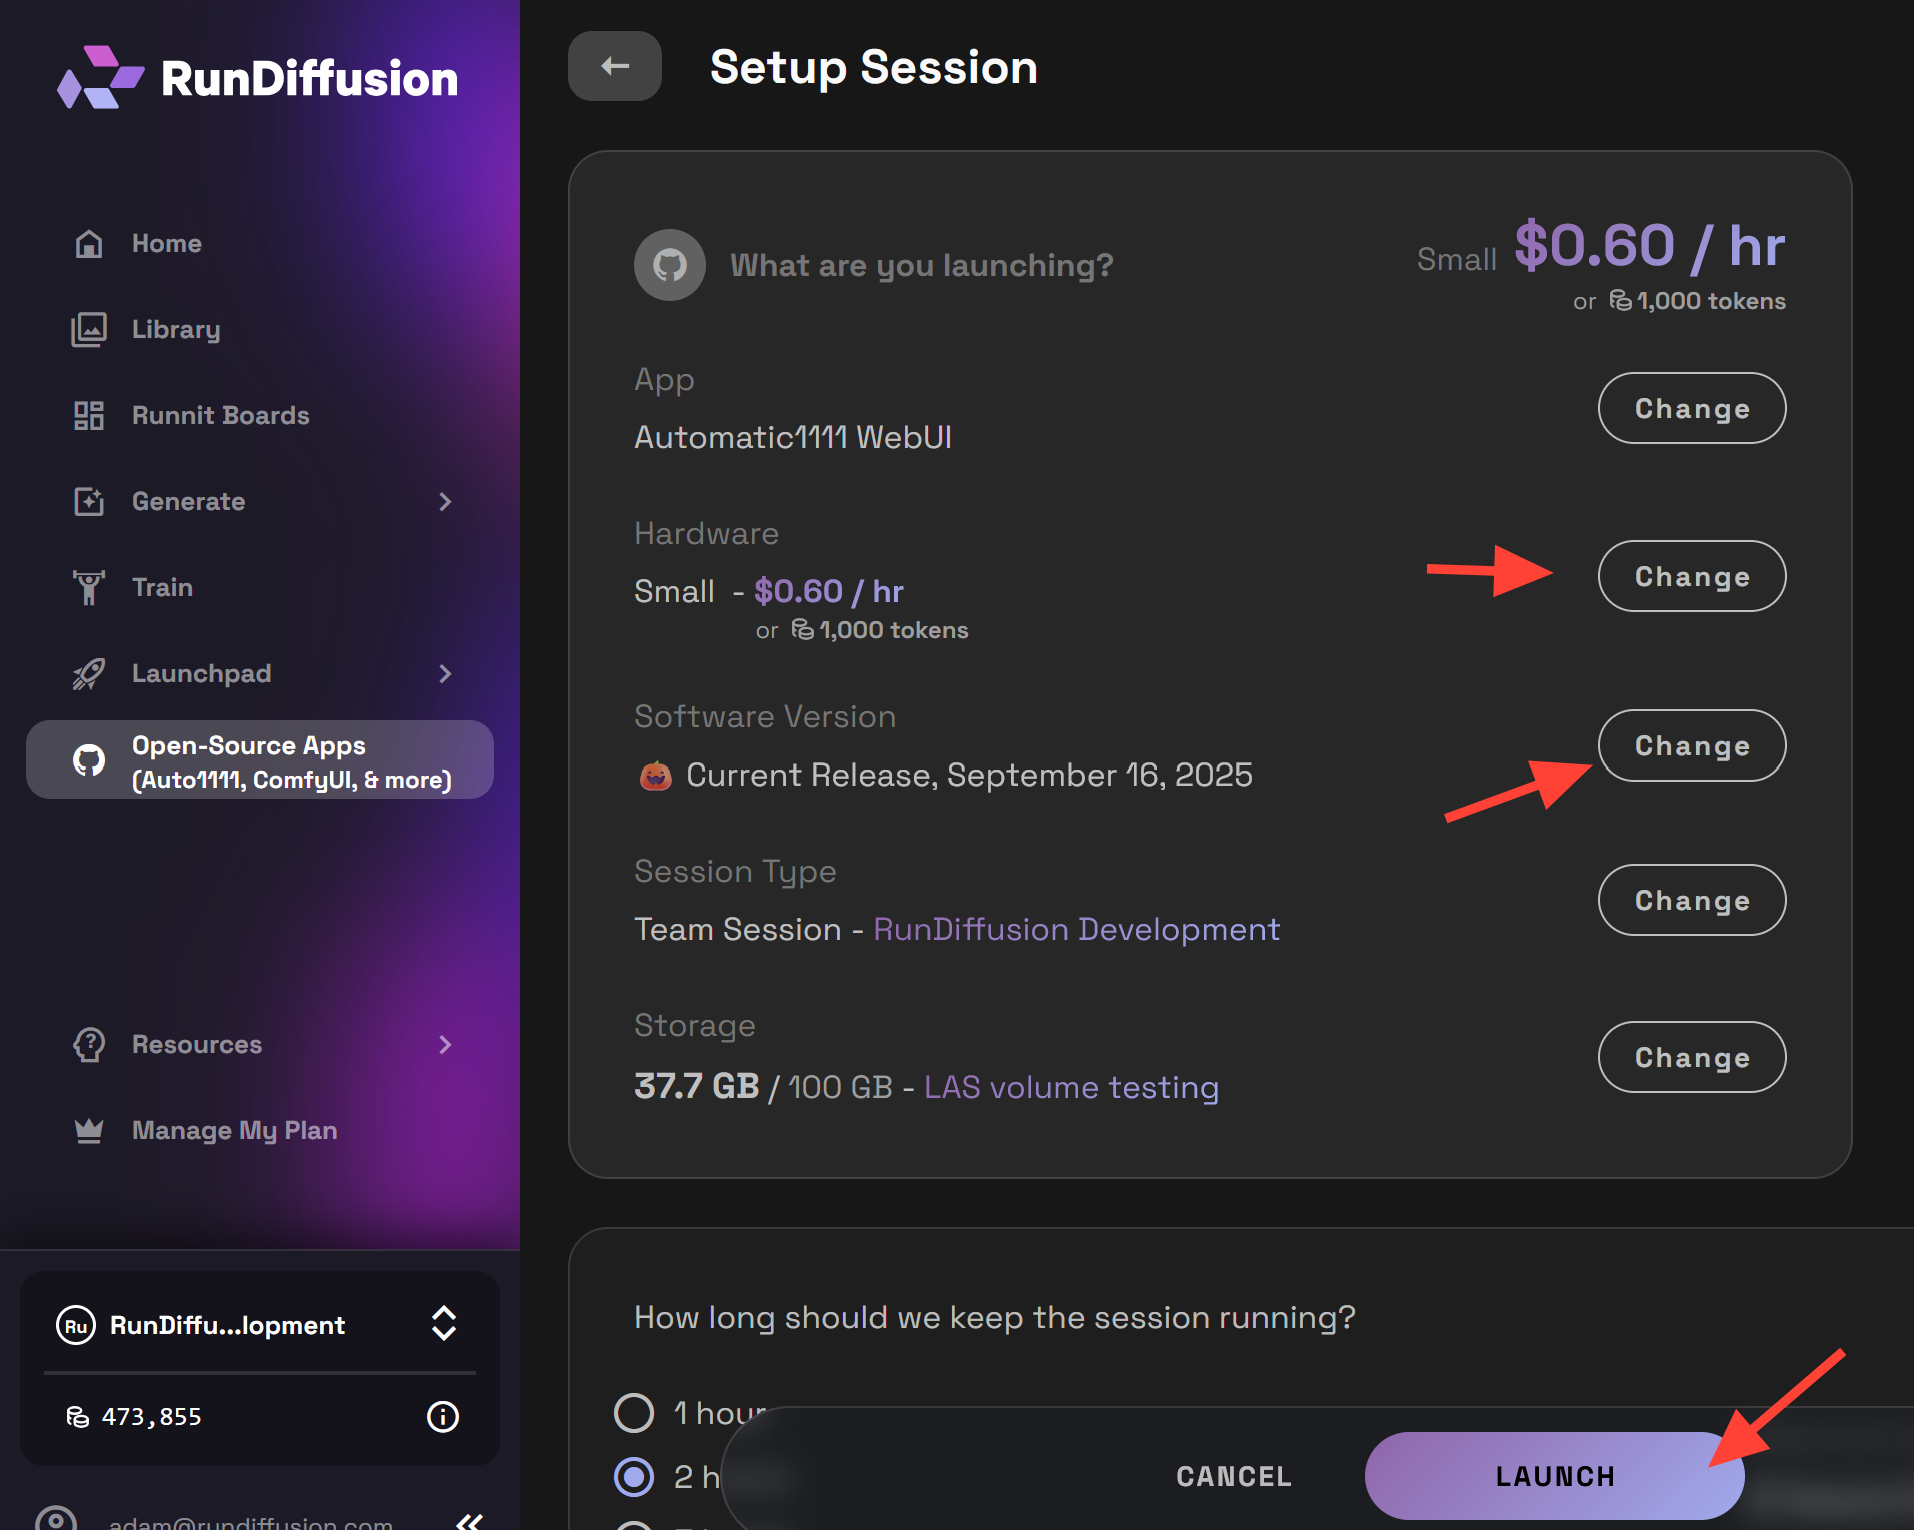
Task: Open the RunDiffusion Development link
Action: coord(1075,929)
